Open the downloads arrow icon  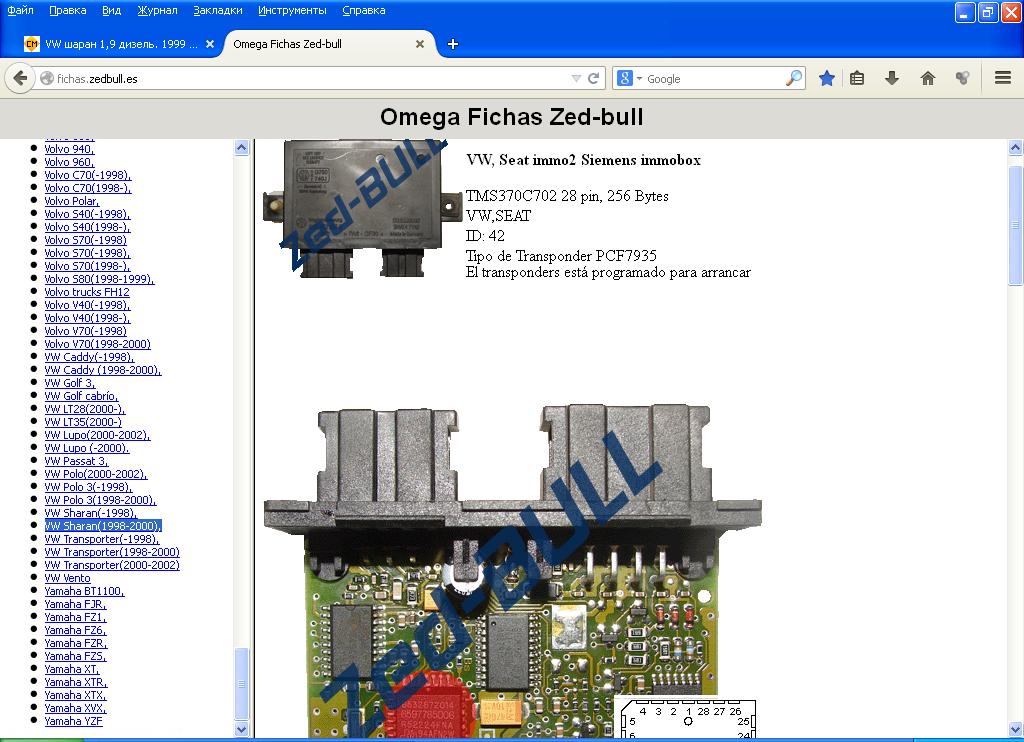892,78
